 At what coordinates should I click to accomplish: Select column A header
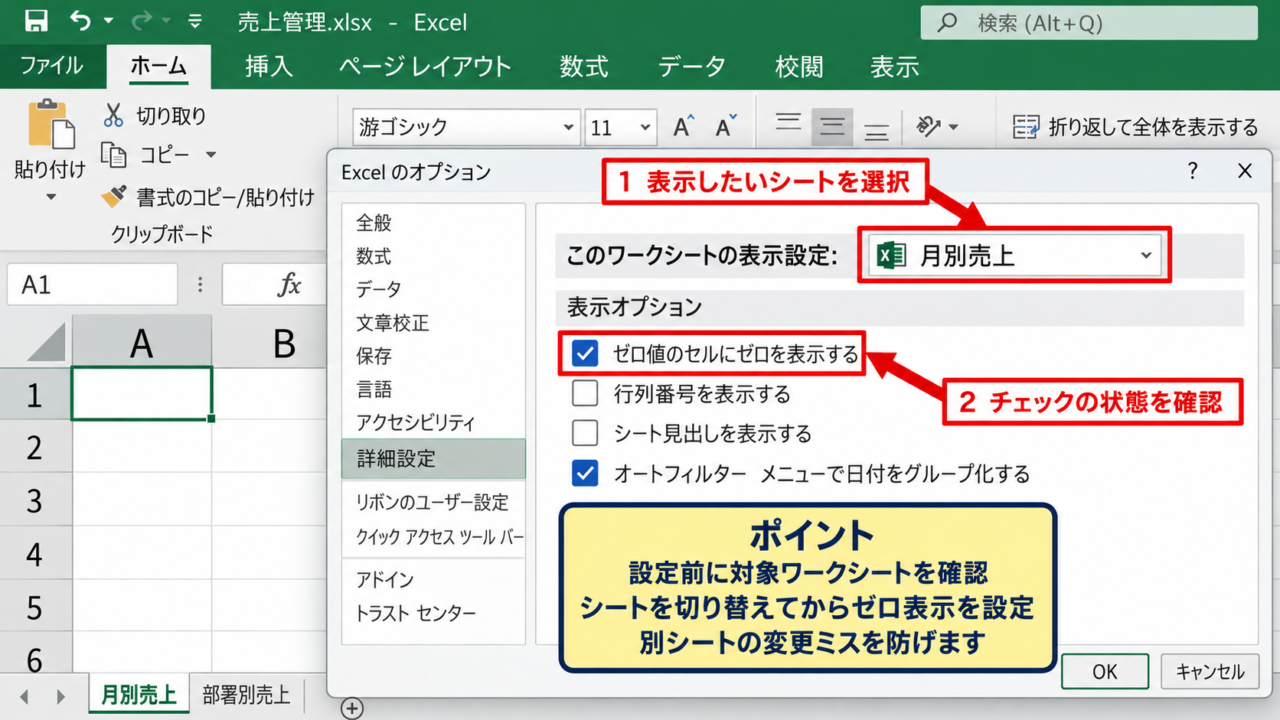point(142,343)
